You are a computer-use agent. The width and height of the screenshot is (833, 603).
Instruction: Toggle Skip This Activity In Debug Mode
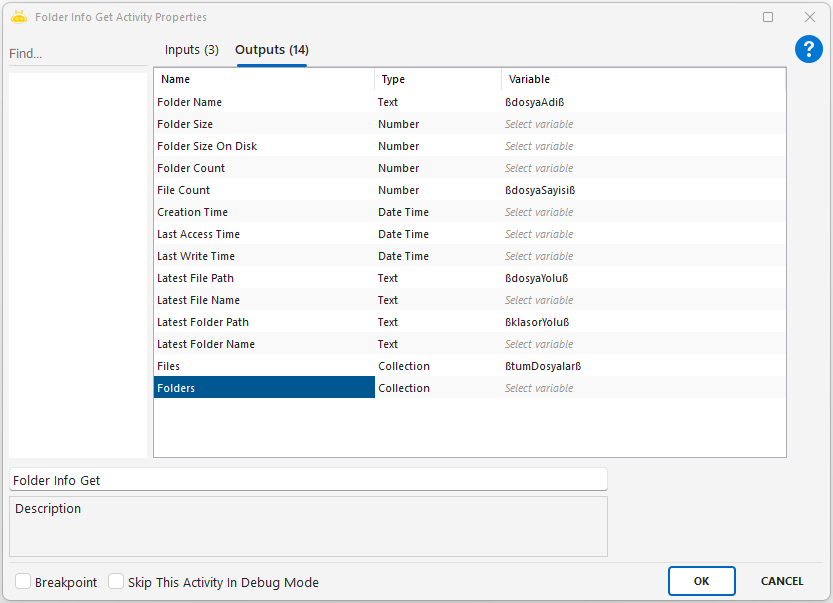point(116,582)
